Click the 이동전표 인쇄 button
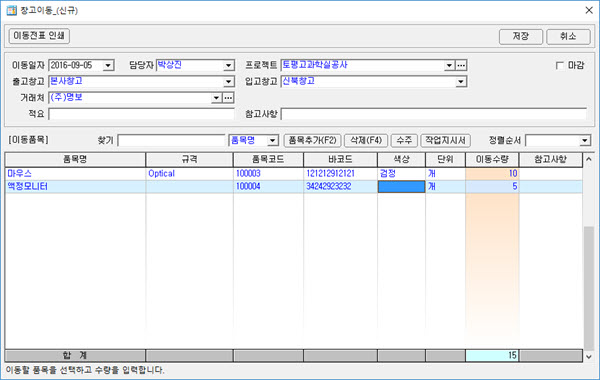600x380 pixels. coord(39,36)
